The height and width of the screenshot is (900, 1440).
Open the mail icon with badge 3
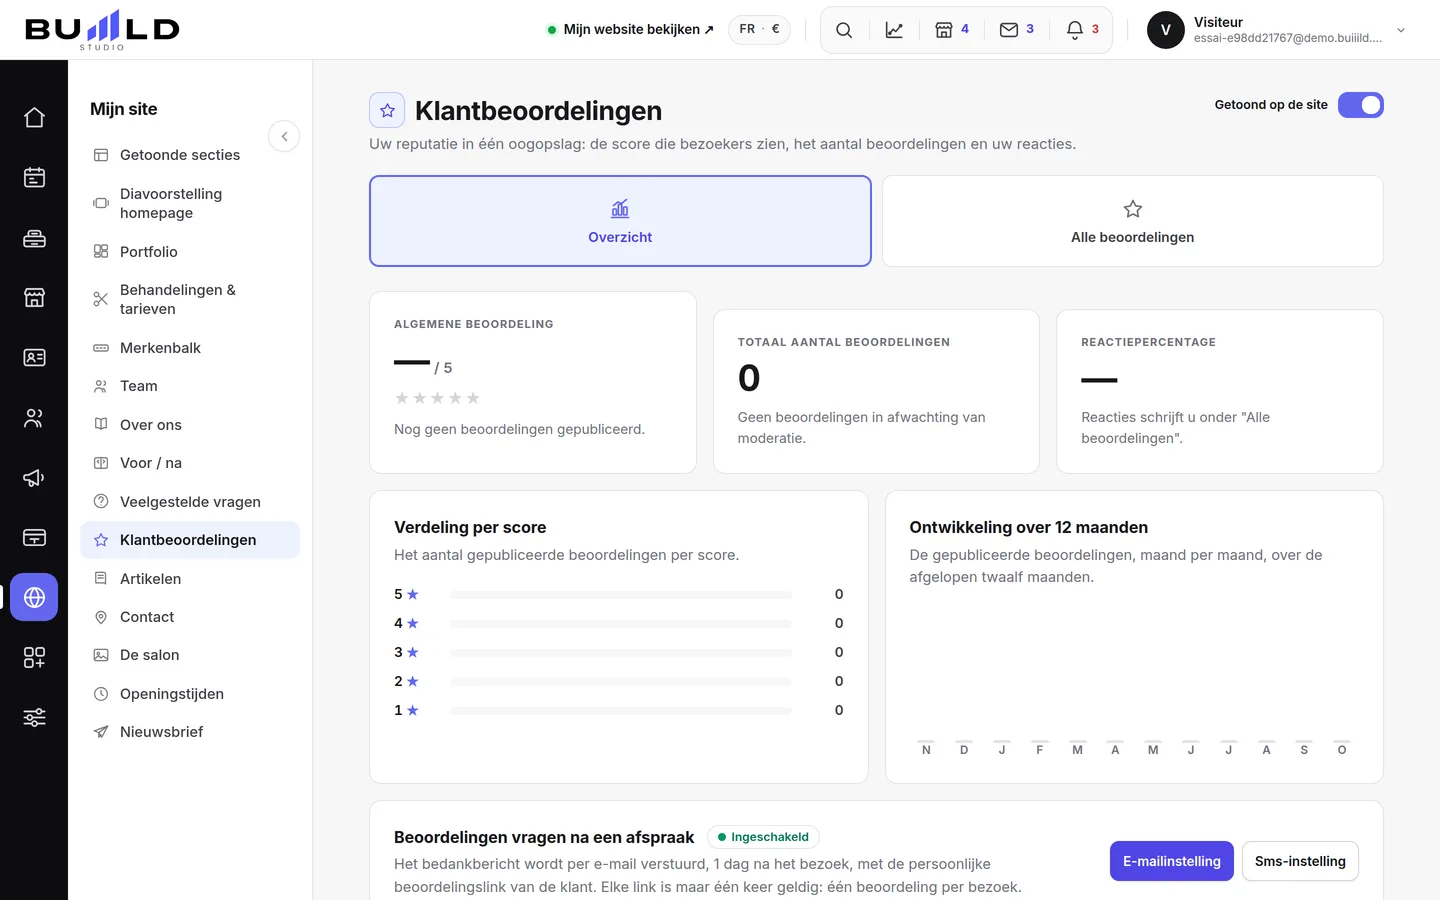click(1017, 30)
